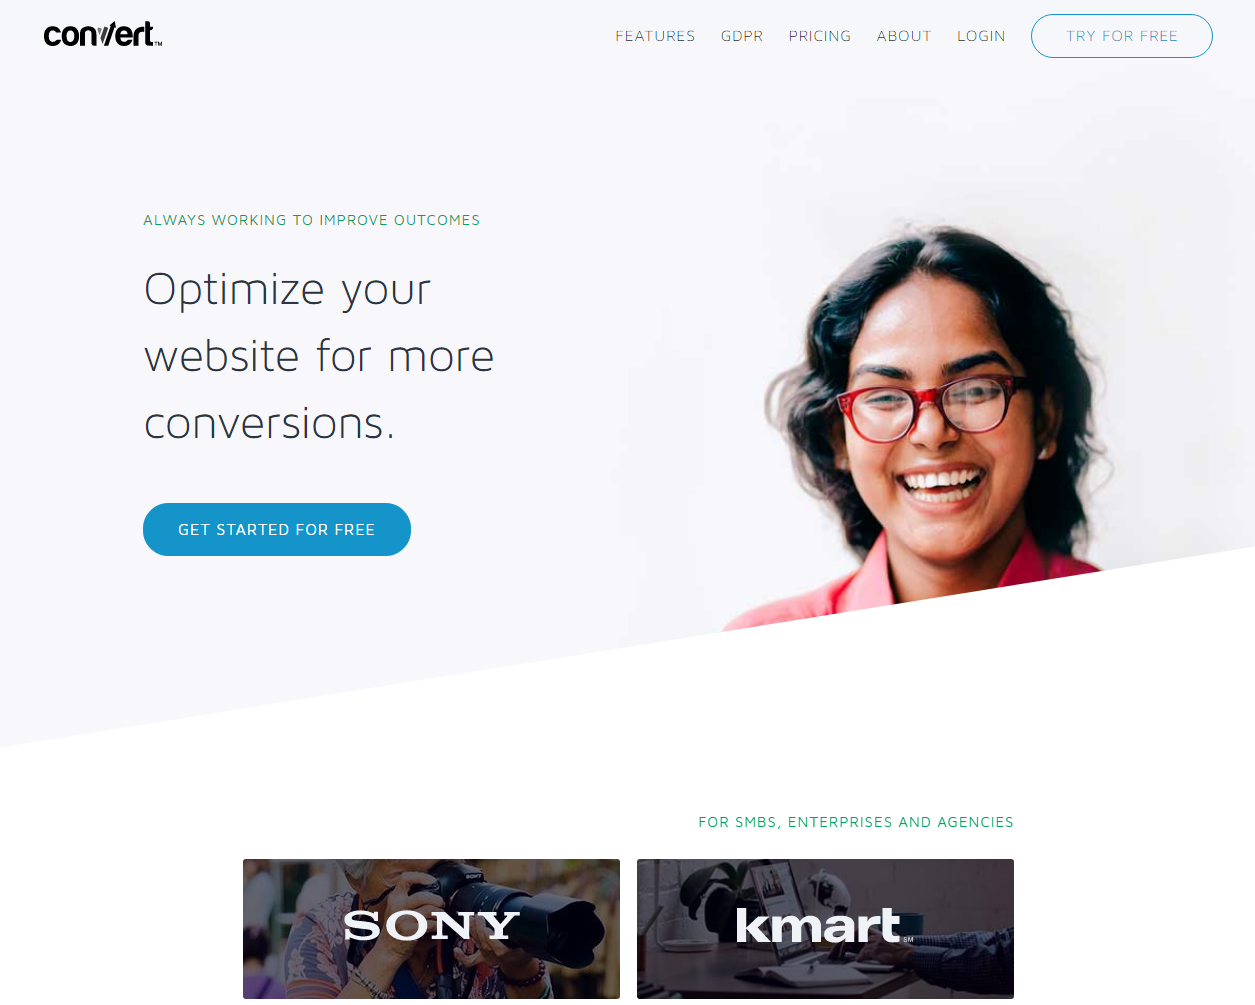Screen dimensions: 1255x1005
Task: Open the Pricing page
Action: pos(819,36)
